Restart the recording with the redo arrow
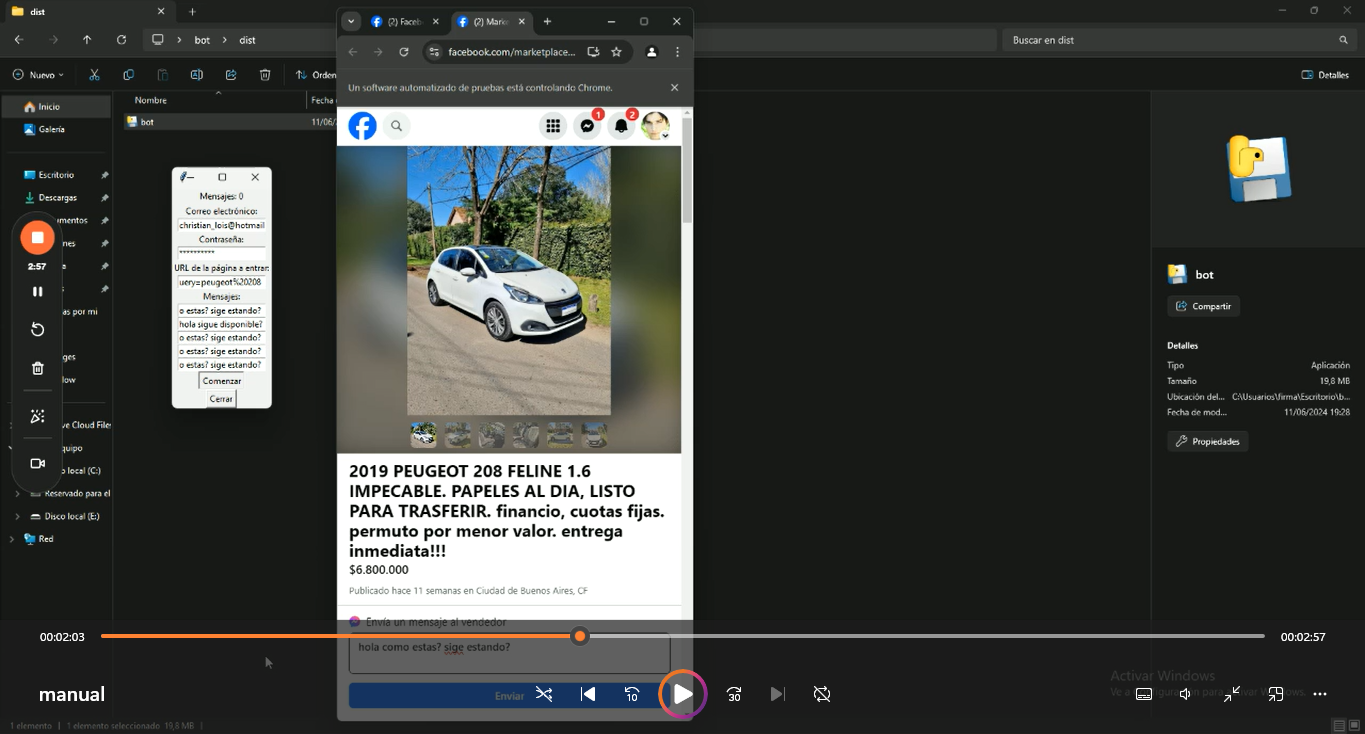This screenshot has height=734, width=1365. (37, 330)
